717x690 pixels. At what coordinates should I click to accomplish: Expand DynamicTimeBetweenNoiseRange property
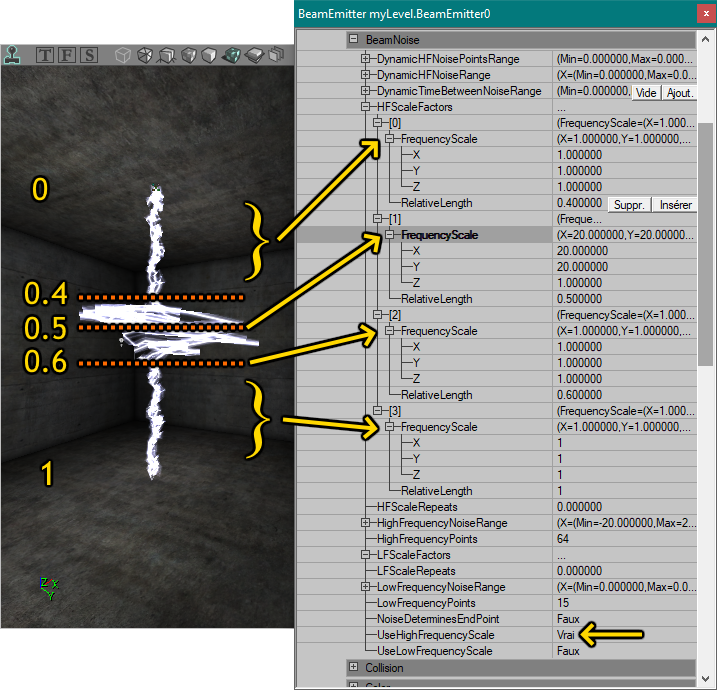pyautogui.click(x=365, y=91)
